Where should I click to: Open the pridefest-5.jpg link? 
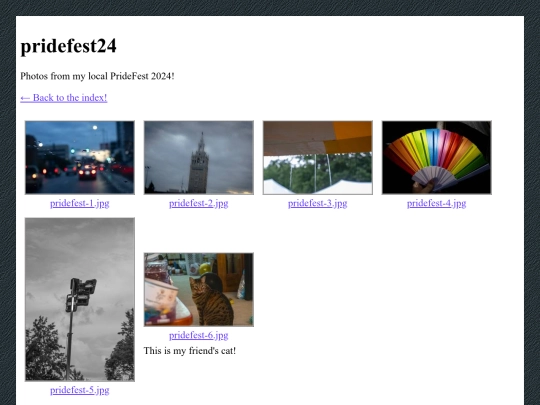tap(80, 390)
